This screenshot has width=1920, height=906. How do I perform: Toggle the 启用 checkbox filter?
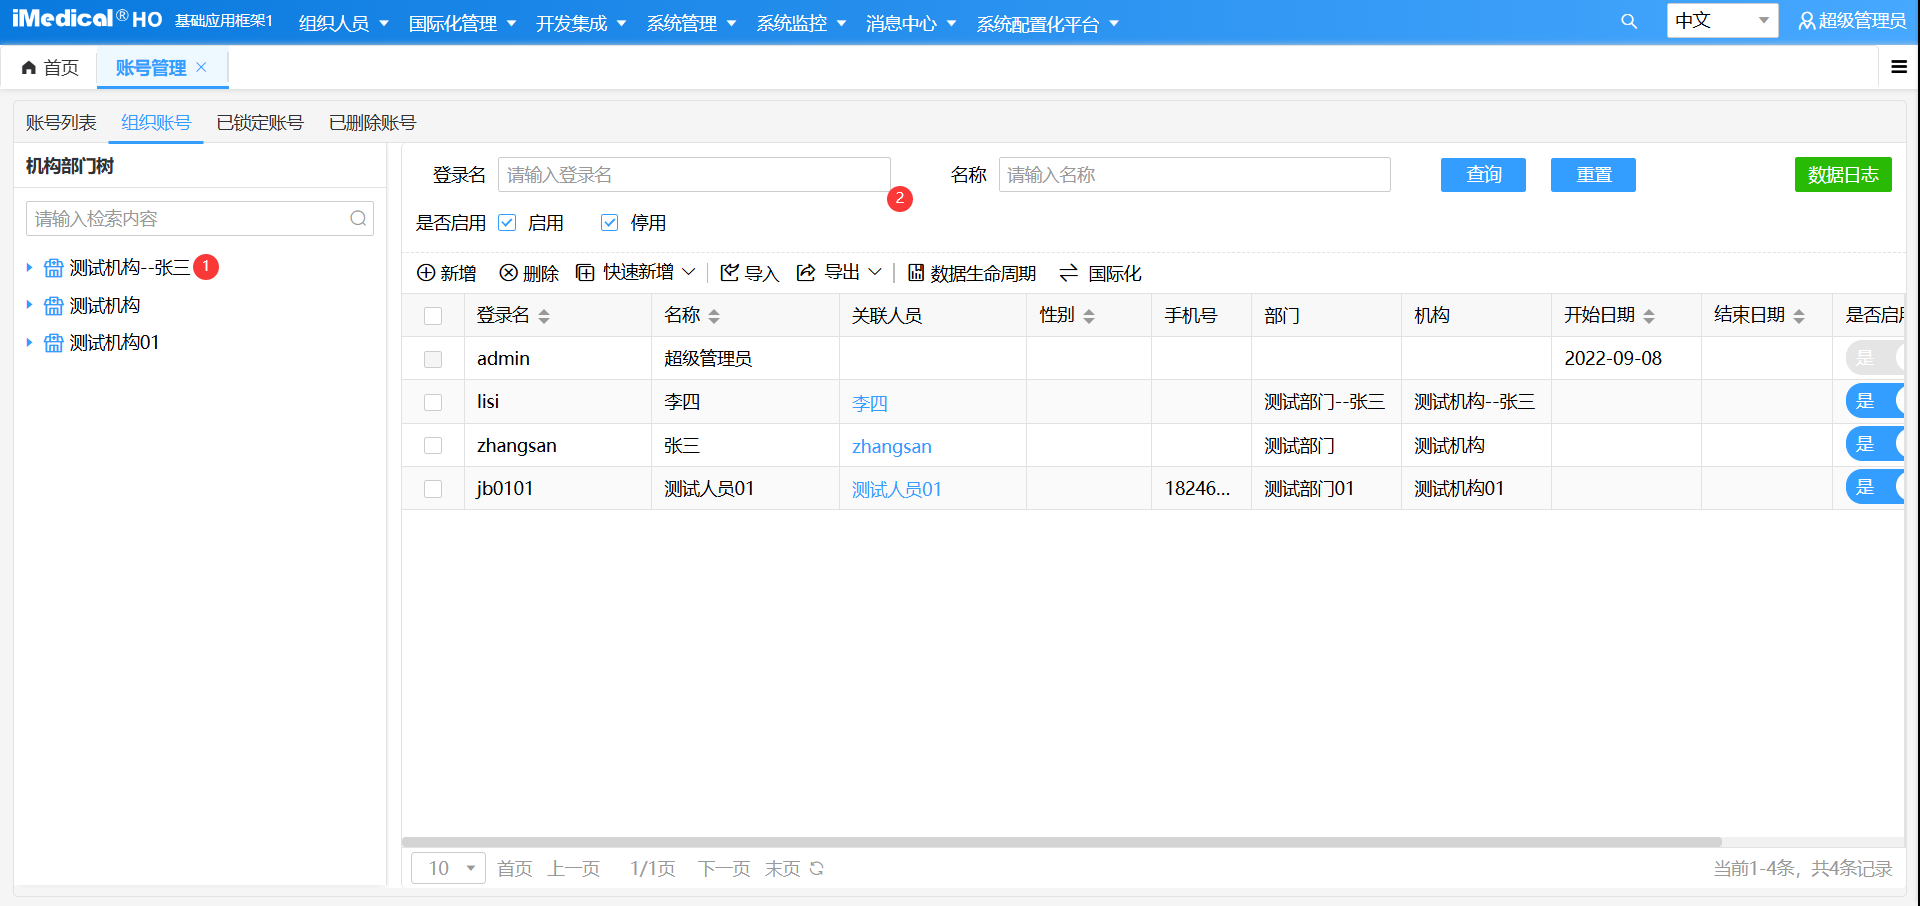[x=507, y=222]
